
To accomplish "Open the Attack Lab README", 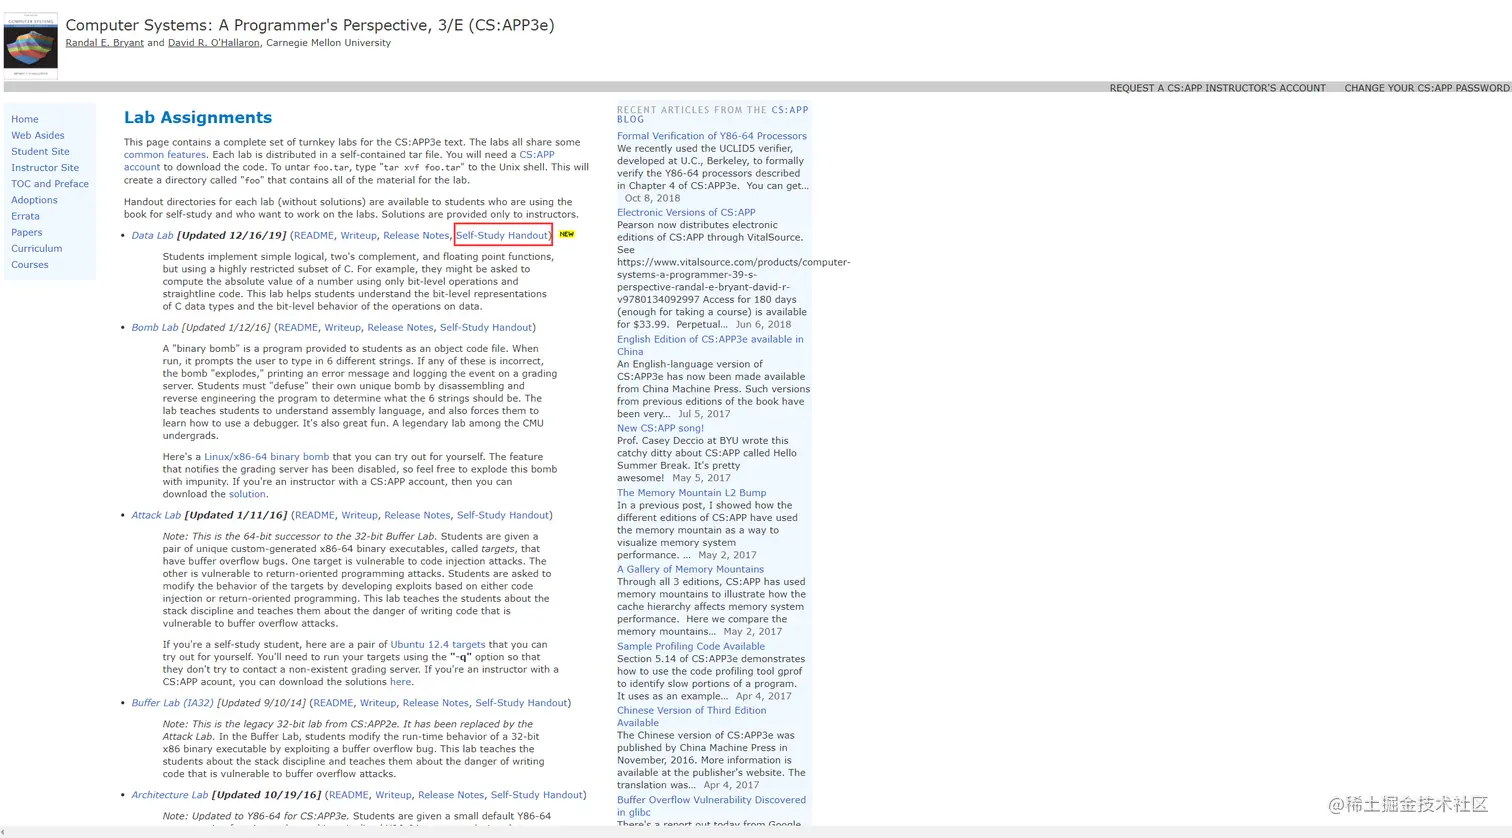I will pos(315,515).
